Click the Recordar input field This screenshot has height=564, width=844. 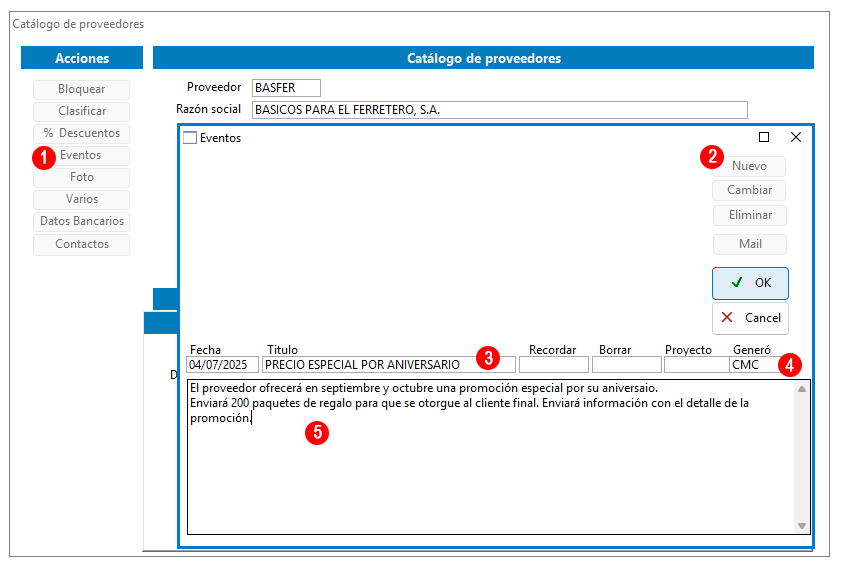(553, 365)
